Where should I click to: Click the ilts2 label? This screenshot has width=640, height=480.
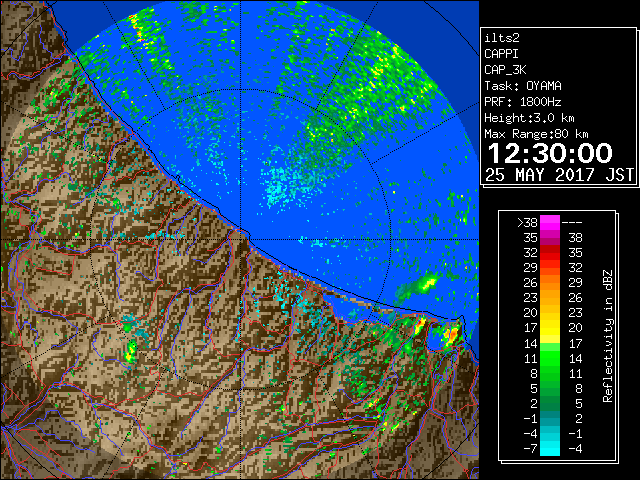502,38
